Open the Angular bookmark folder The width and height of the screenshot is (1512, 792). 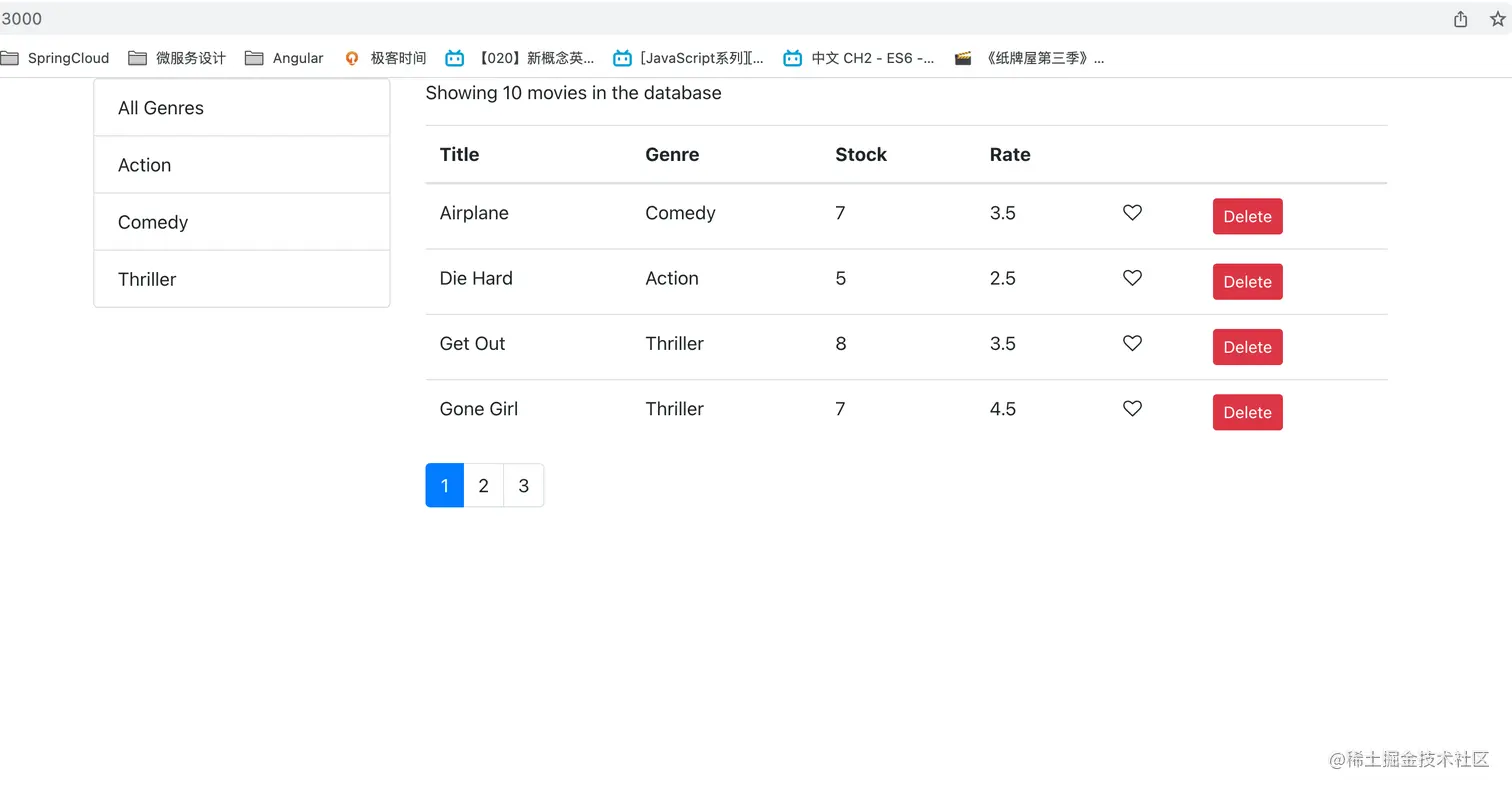[x=284, y=58]
